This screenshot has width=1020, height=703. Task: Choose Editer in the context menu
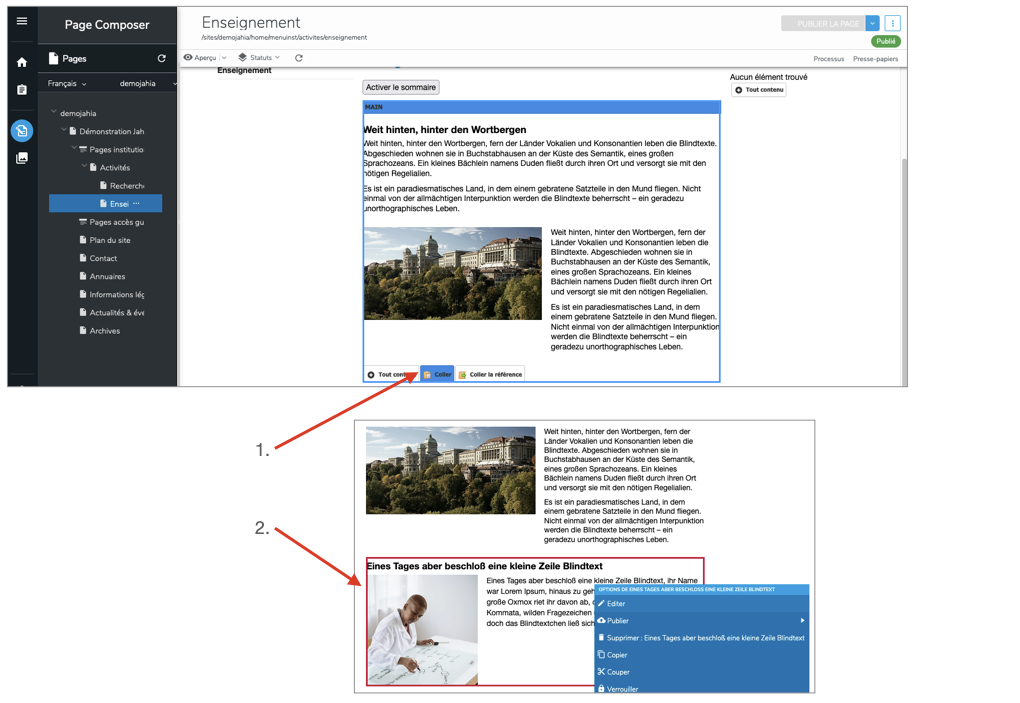click(x=616, y=604)
